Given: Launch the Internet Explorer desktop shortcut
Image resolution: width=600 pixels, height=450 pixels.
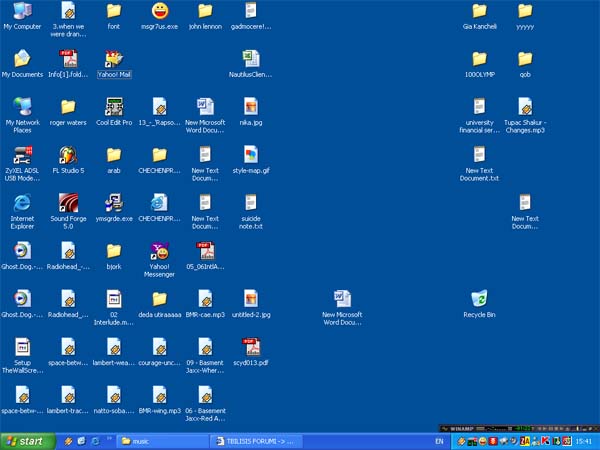Looking at the screenshot, I should tap(22, 212).
